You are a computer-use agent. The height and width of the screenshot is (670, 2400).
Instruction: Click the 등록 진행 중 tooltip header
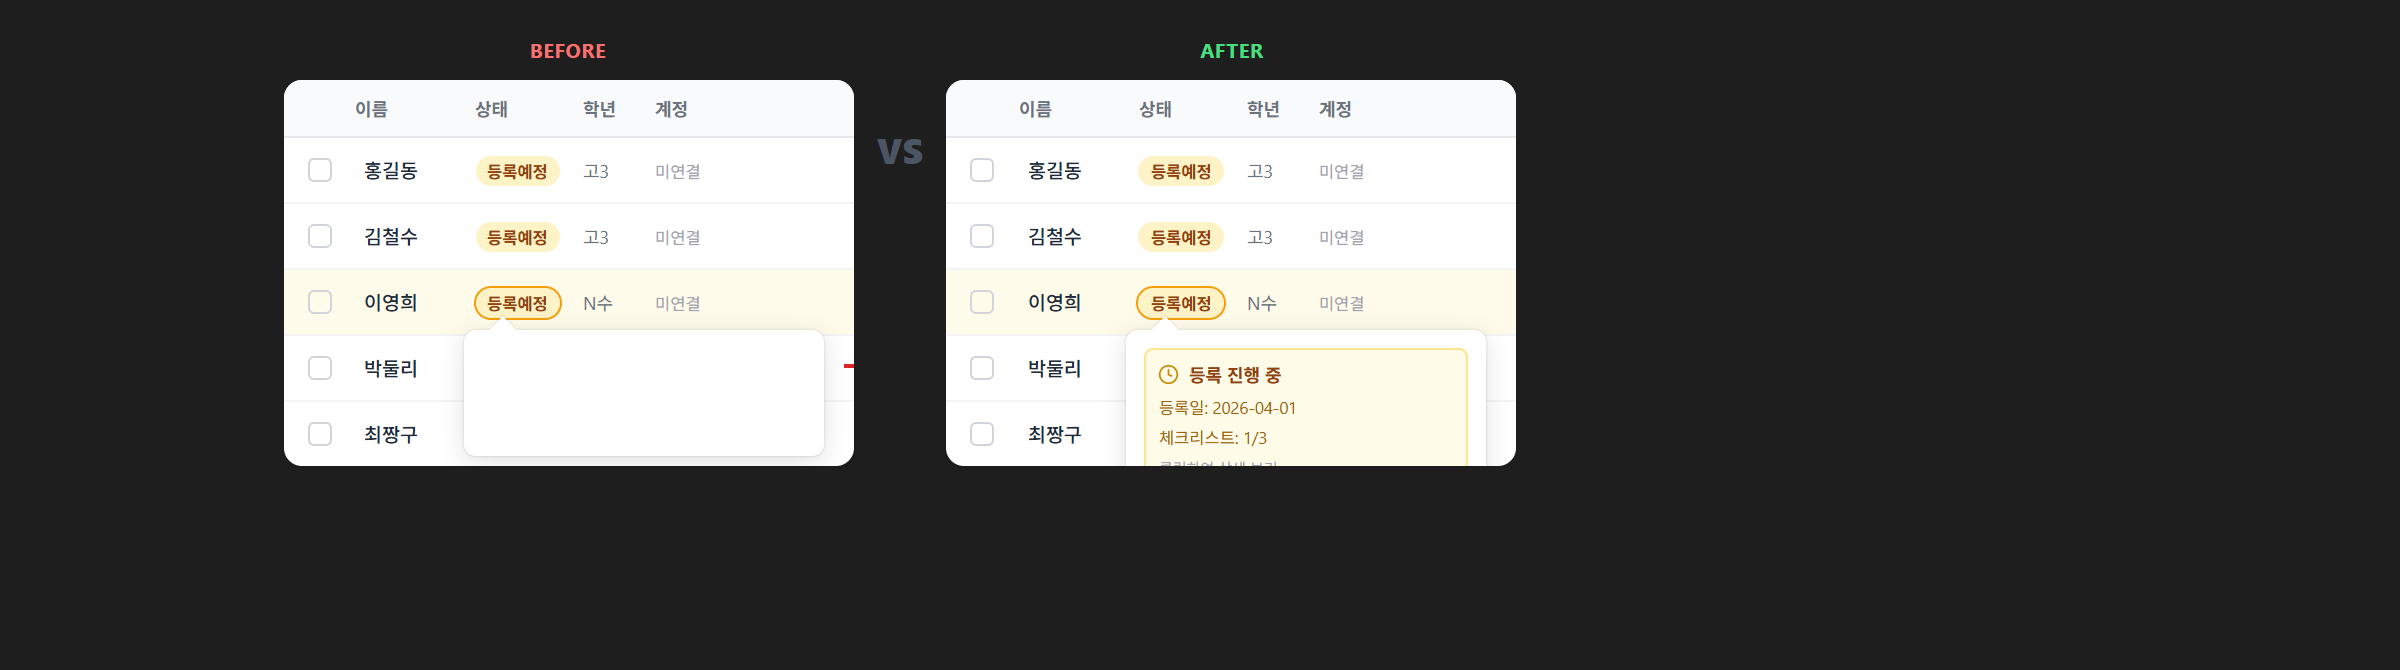pyautogui.click(x=1237, y=374)
